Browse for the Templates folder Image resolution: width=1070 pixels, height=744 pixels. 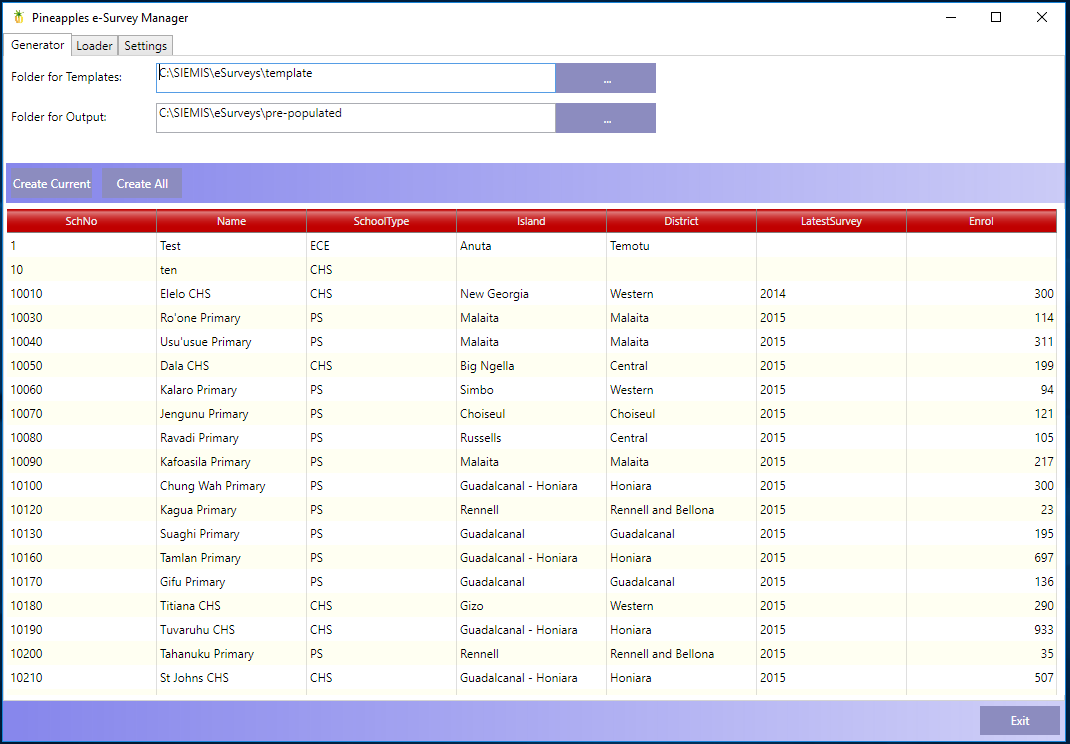(x=606, y=79)
